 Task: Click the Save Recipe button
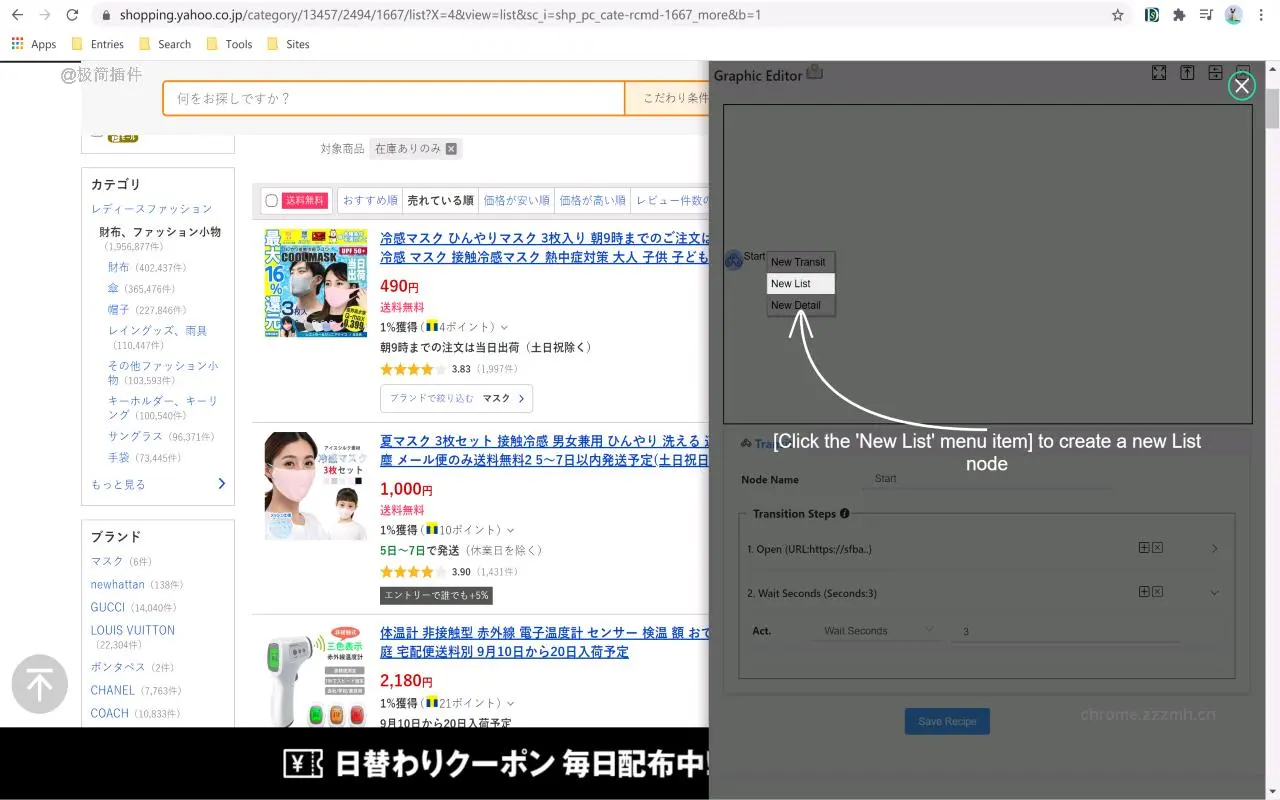(946, 721)
